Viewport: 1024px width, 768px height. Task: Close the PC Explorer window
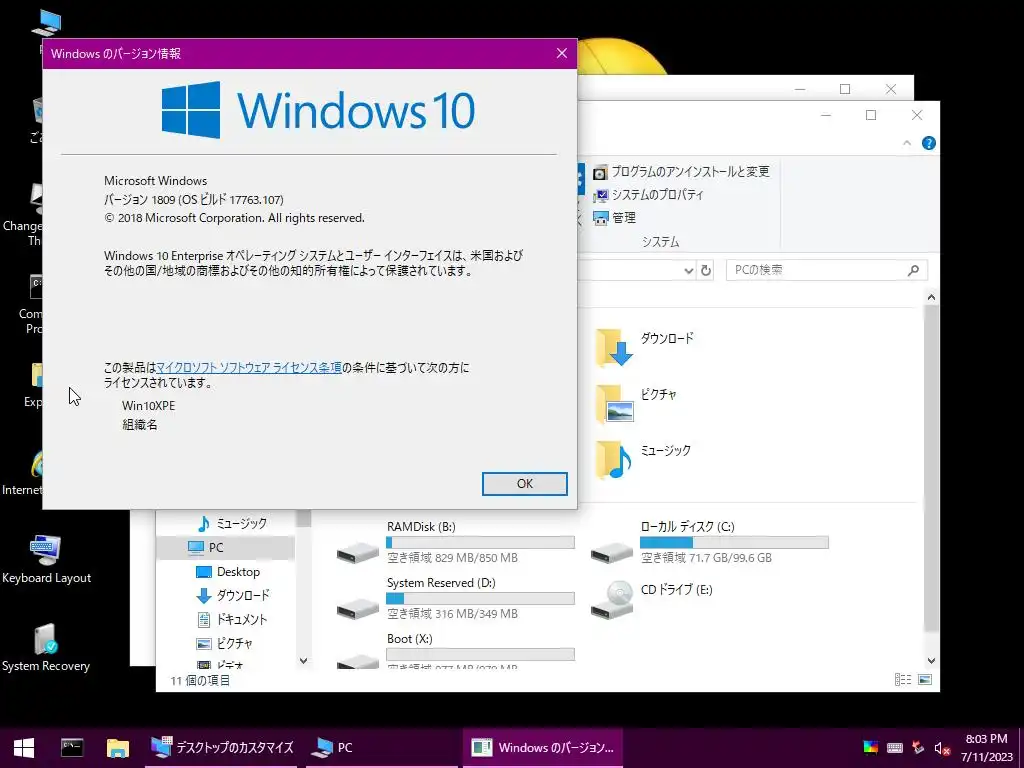tap(917, 116)
